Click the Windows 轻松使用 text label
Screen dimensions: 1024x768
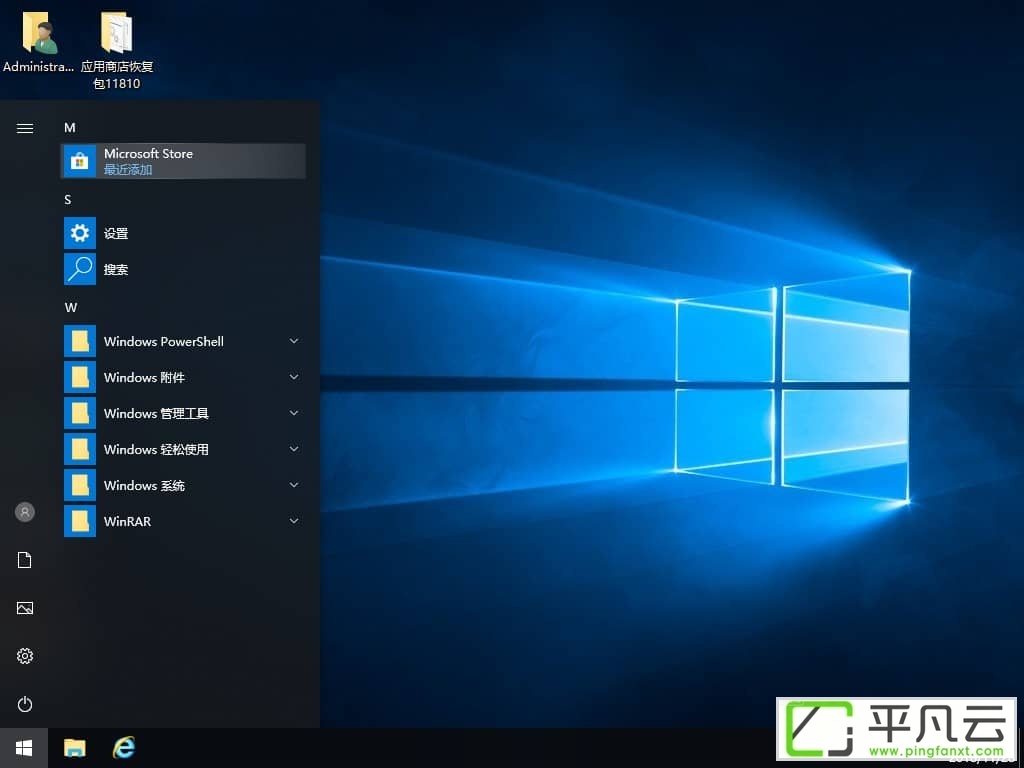[156, 449]
